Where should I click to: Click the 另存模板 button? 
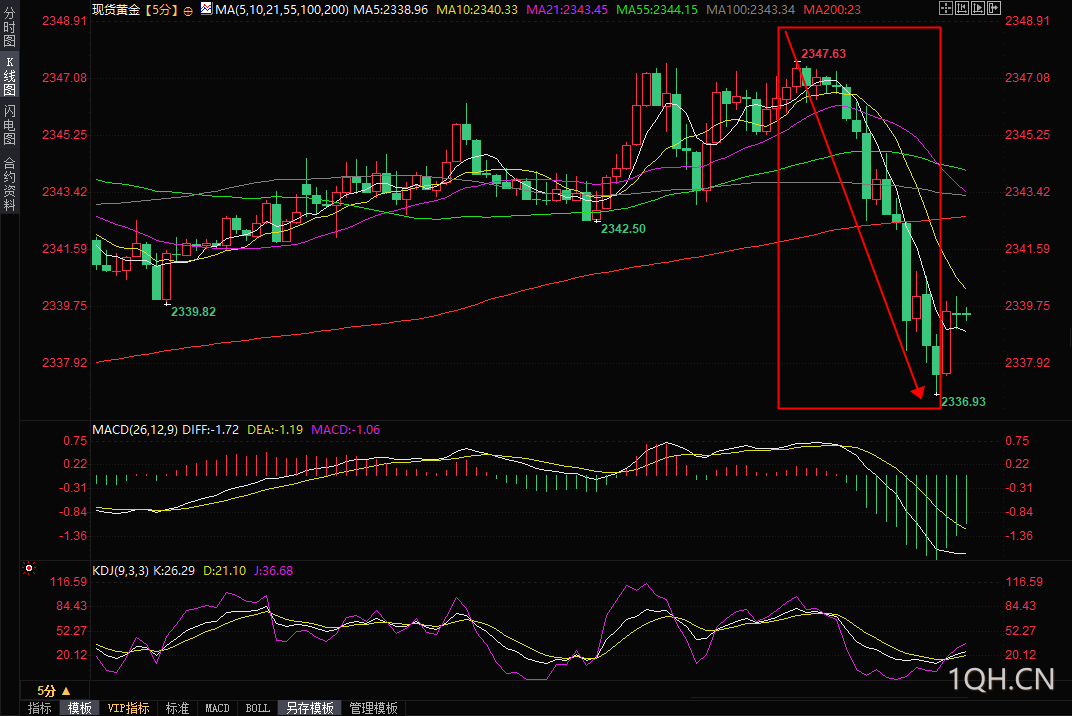[310, 708]
